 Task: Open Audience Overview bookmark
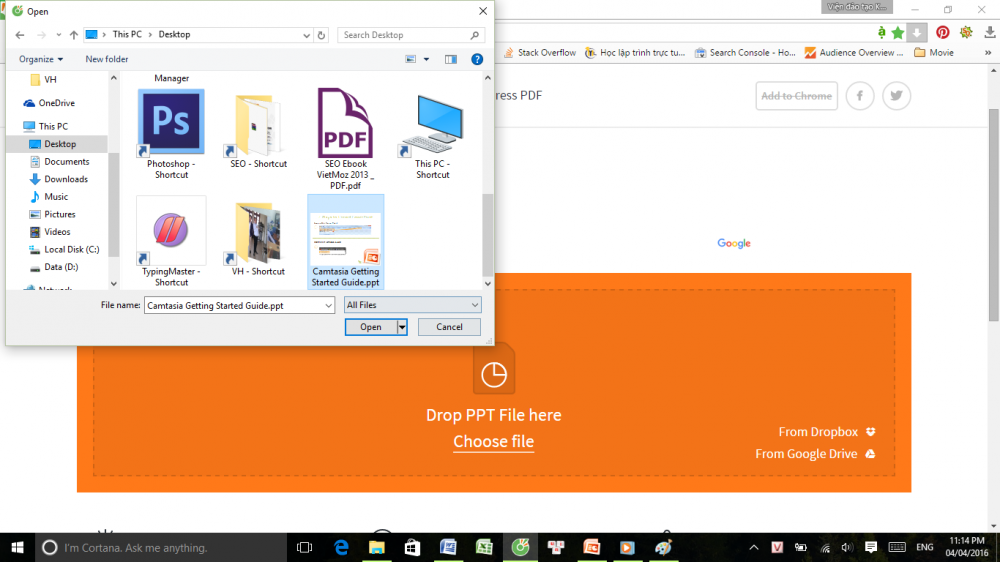(854, 53)
